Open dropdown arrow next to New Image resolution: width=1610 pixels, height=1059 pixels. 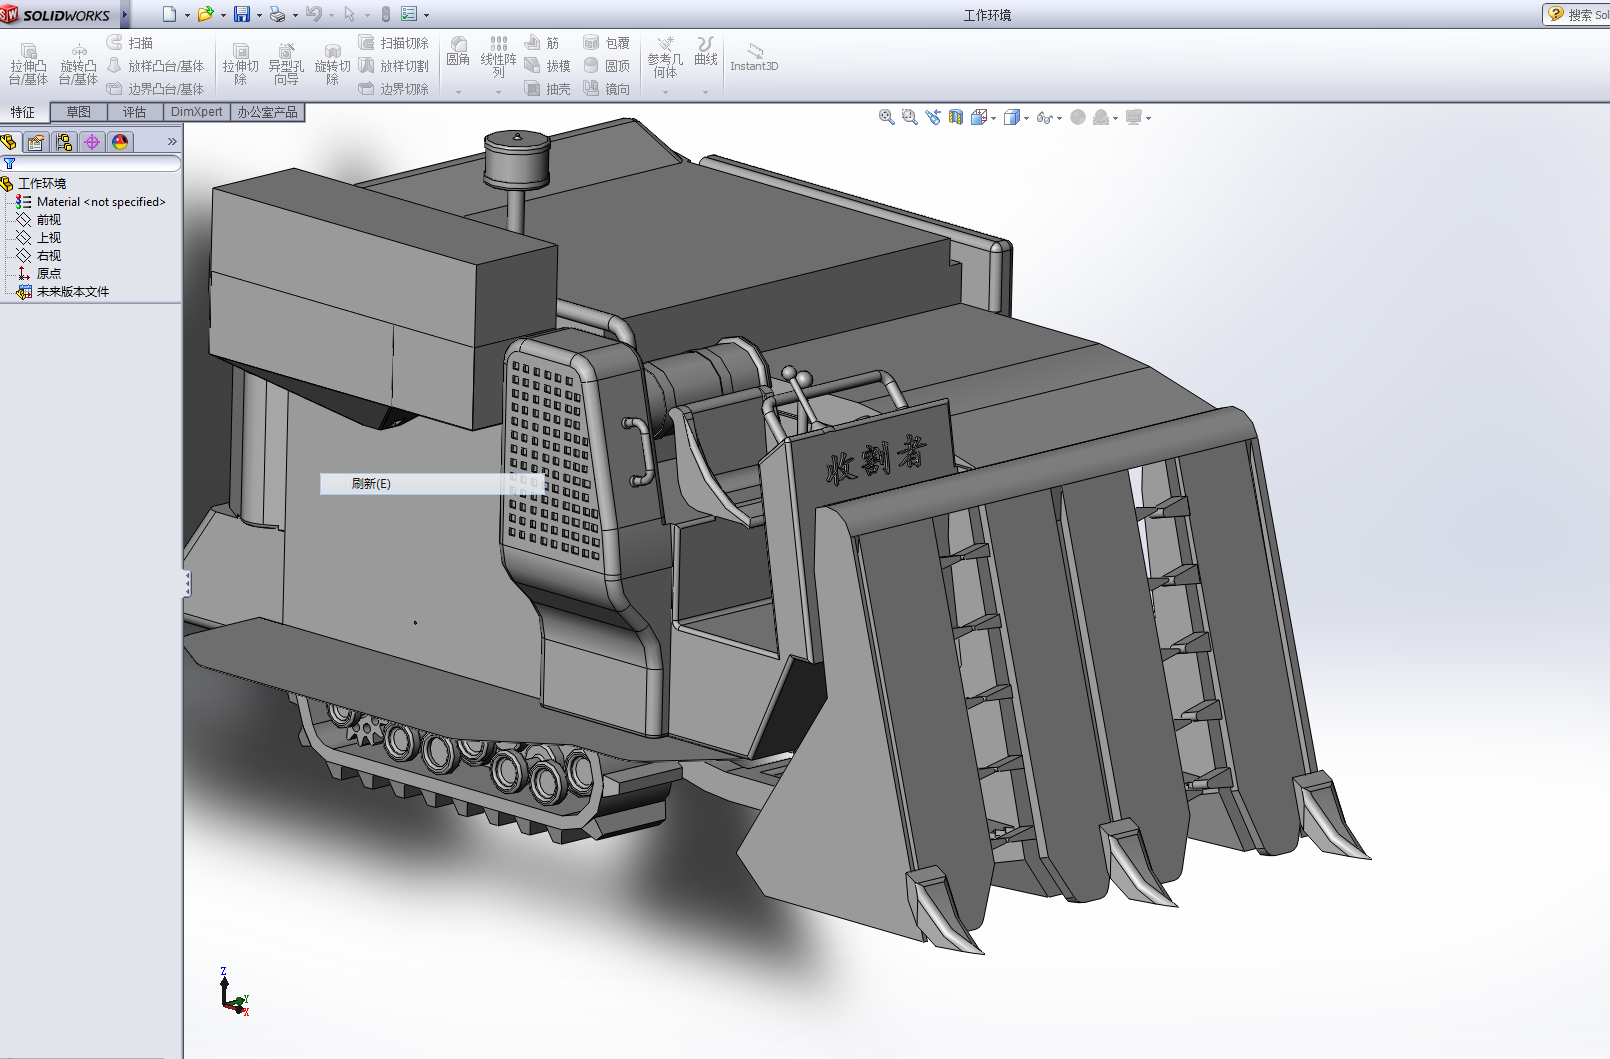pos(187,15)
